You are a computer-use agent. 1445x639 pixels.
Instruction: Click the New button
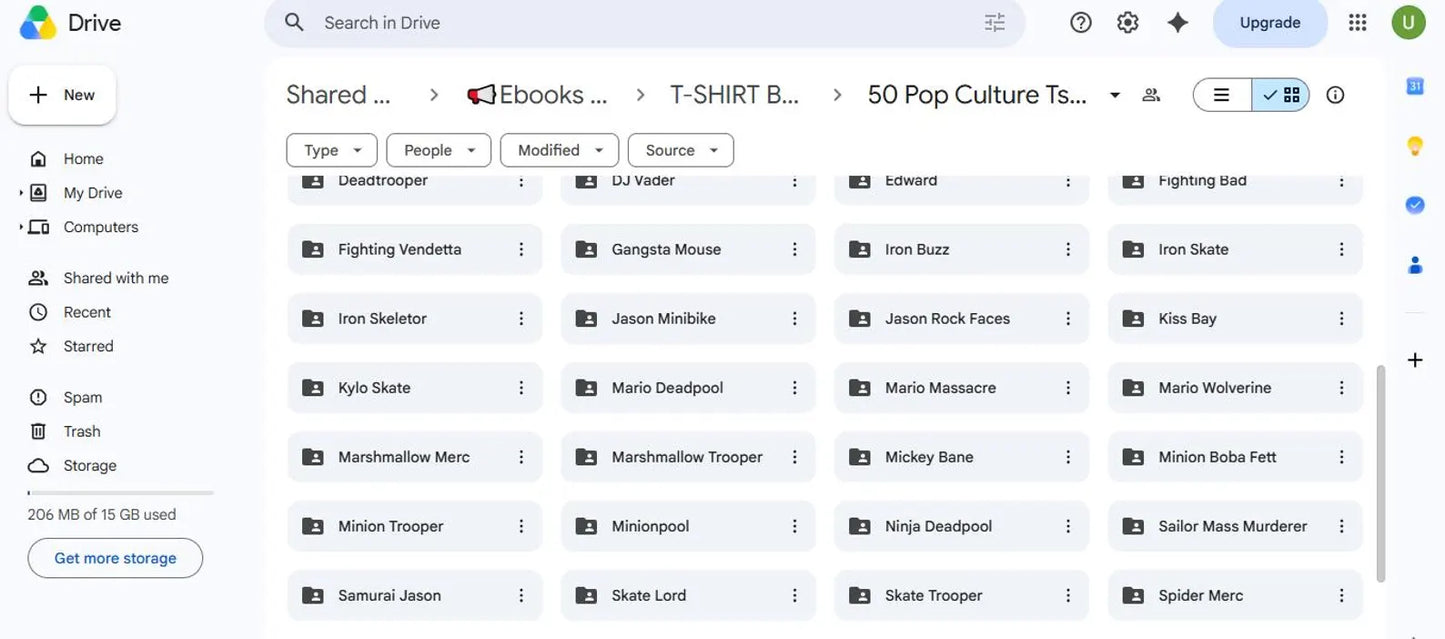click(x=62, y=95)
